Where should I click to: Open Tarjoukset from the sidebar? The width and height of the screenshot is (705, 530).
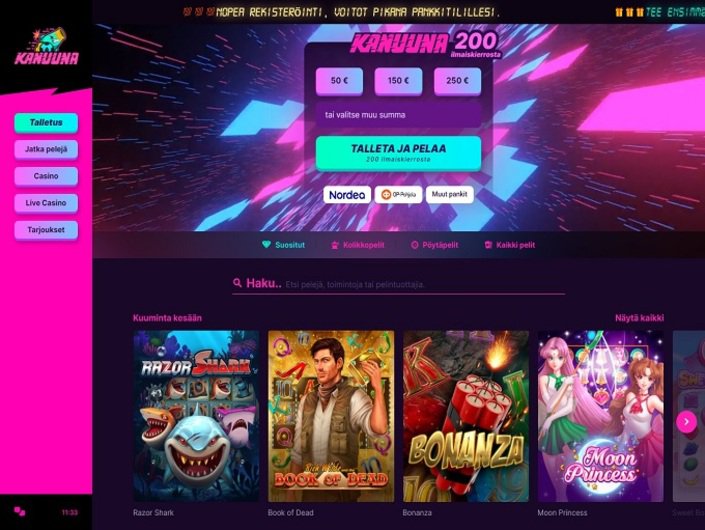coord(46,230)
